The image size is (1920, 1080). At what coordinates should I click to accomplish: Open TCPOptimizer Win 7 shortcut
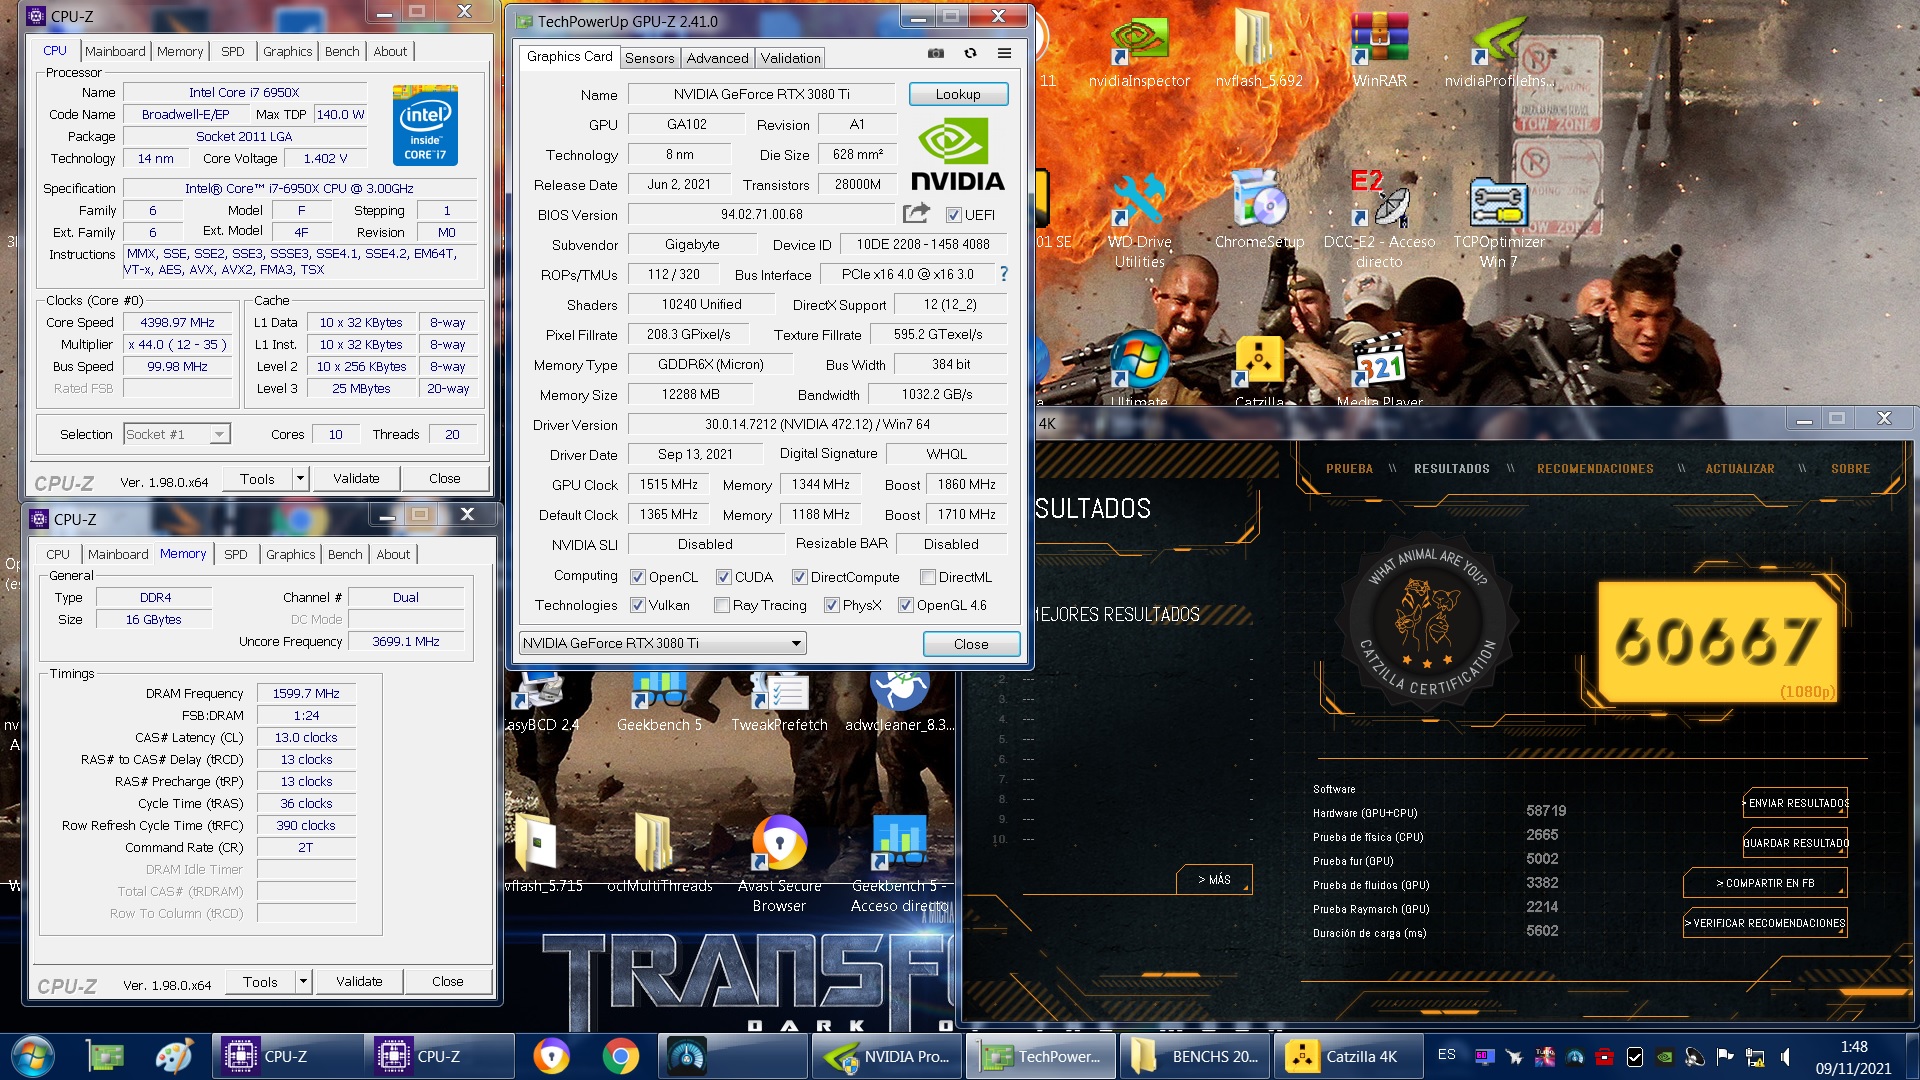[x=1499, y=222]
